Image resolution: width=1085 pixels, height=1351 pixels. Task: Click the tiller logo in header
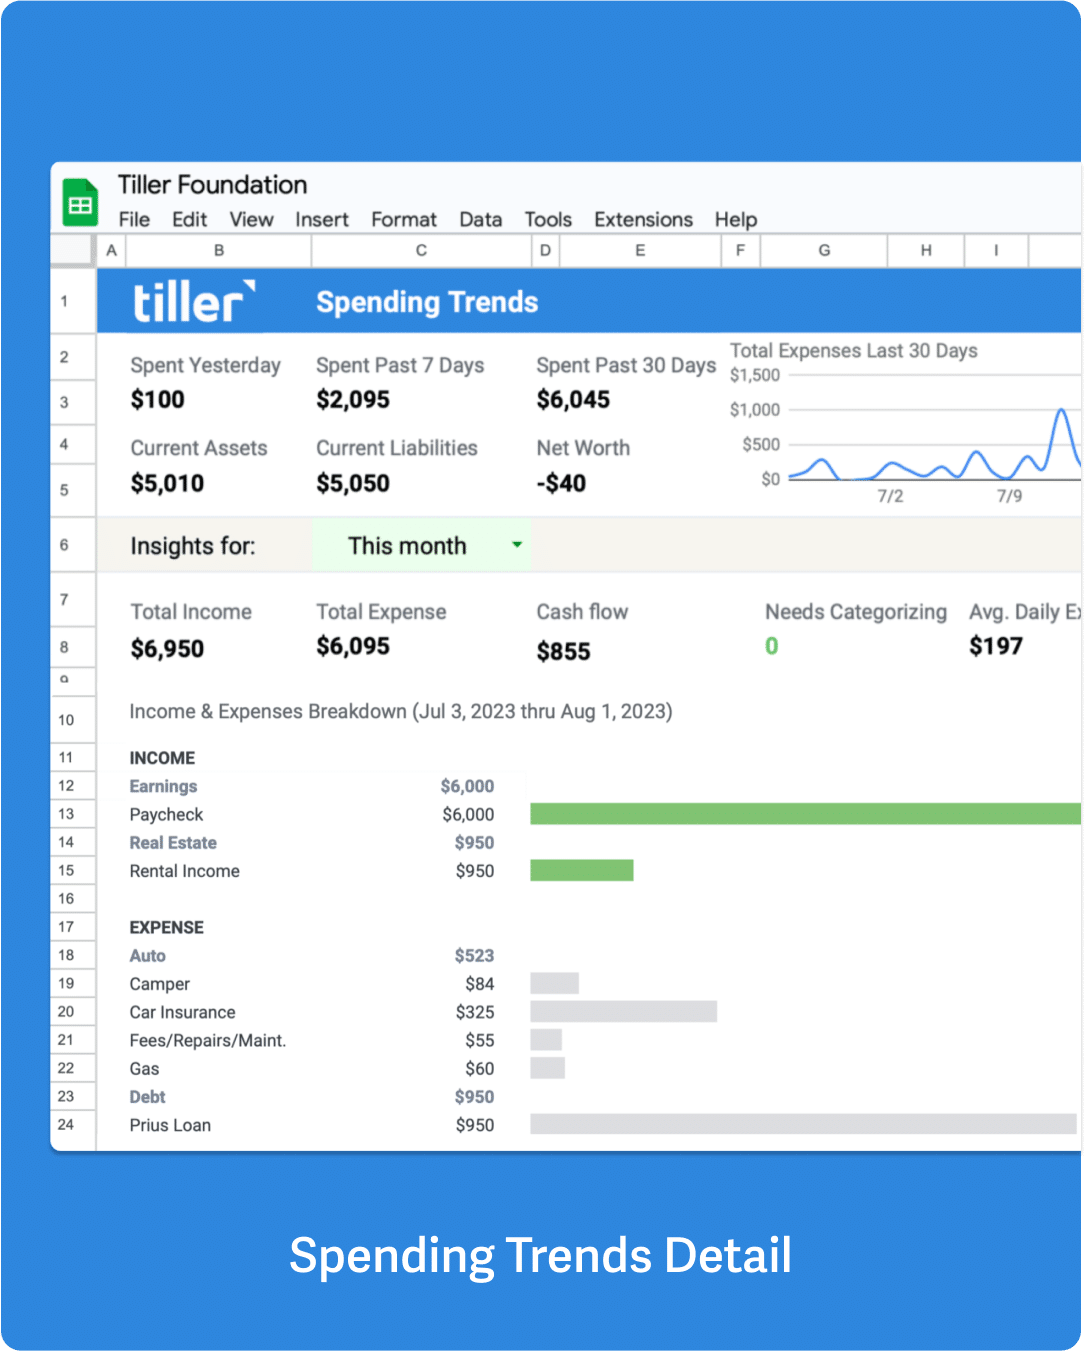[x=195, y=302]
